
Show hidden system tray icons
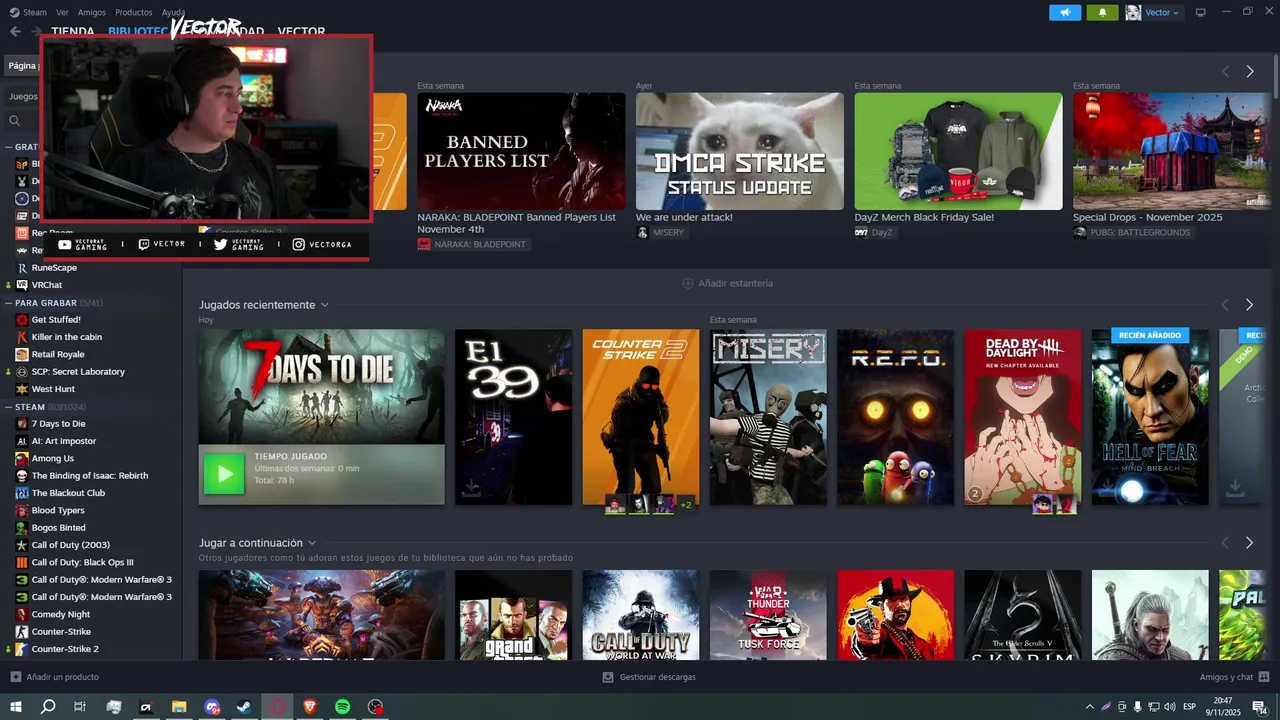(1089, 707)
